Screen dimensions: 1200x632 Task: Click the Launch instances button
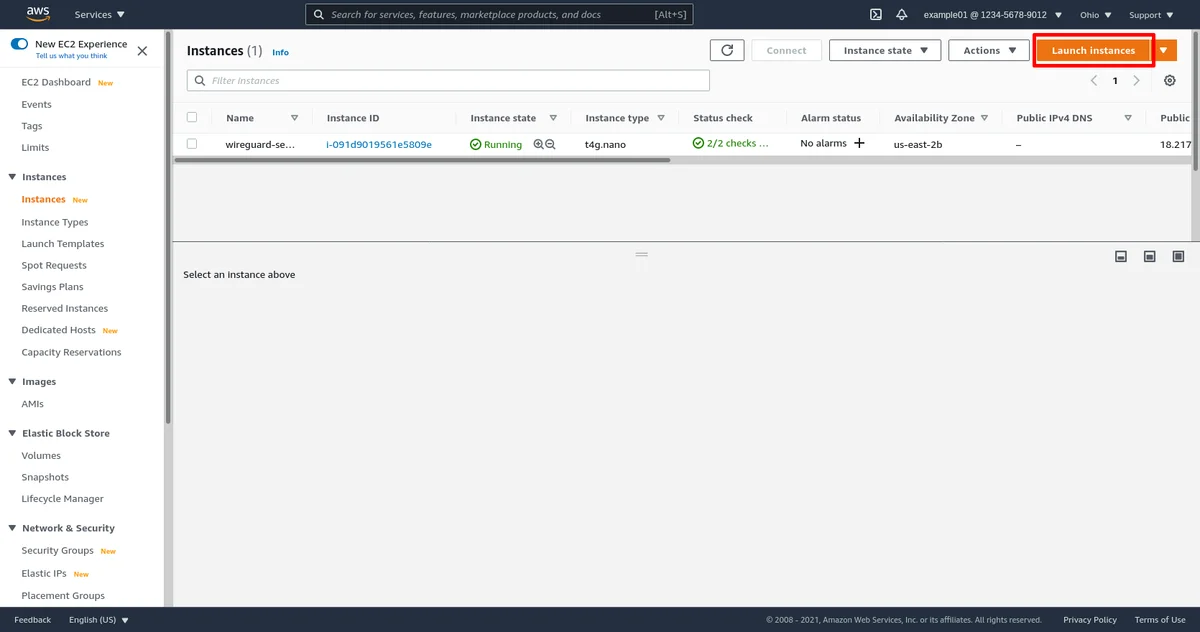coord(1093,50)
